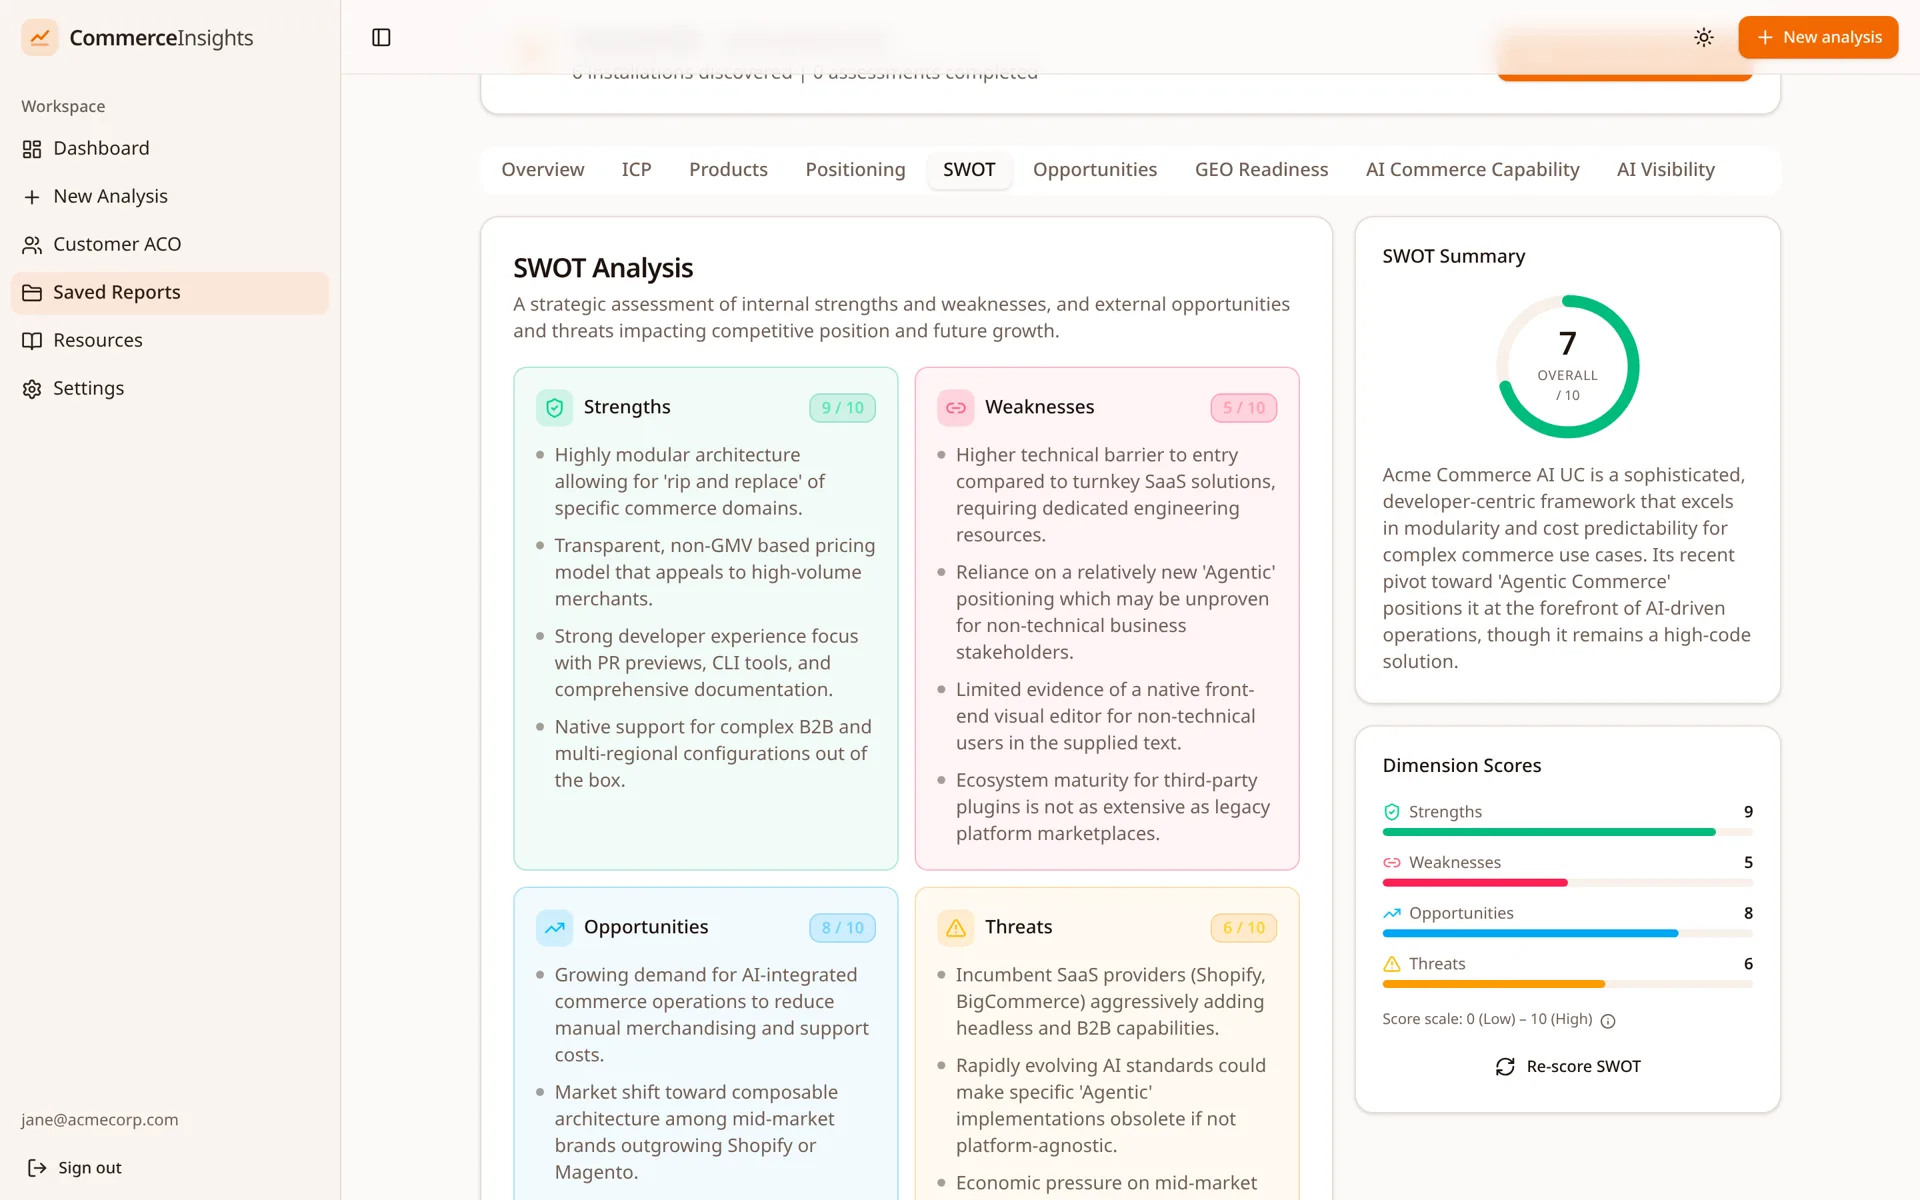Click the Threats warning icon in Dimension Scores

click(1391, 964)
